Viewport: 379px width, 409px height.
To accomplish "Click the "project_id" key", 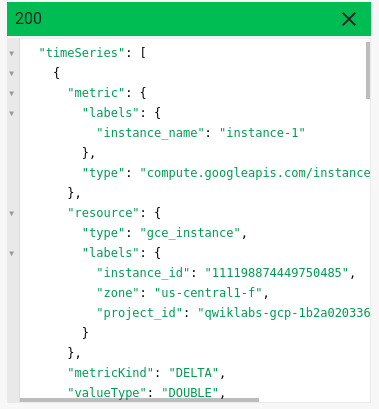I will click(x=139, y=313).
